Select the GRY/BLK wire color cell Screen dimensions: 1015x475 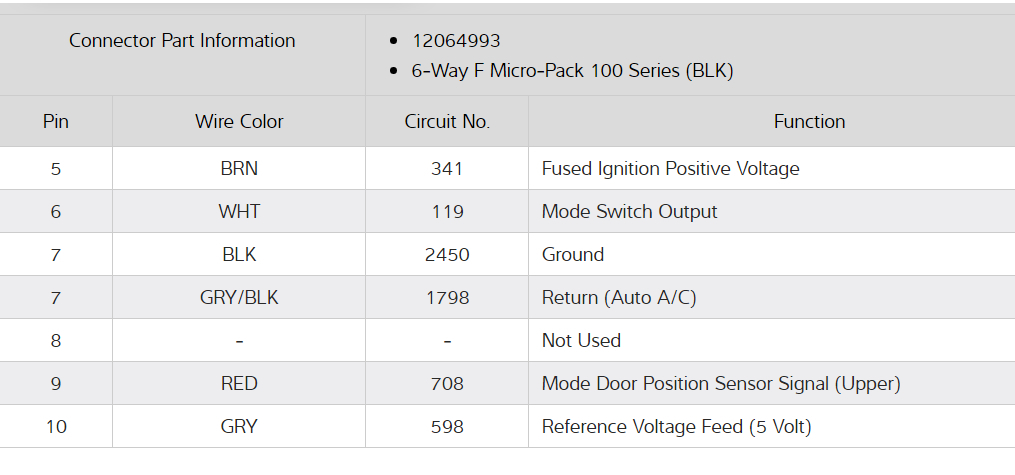tap(239, 298)
